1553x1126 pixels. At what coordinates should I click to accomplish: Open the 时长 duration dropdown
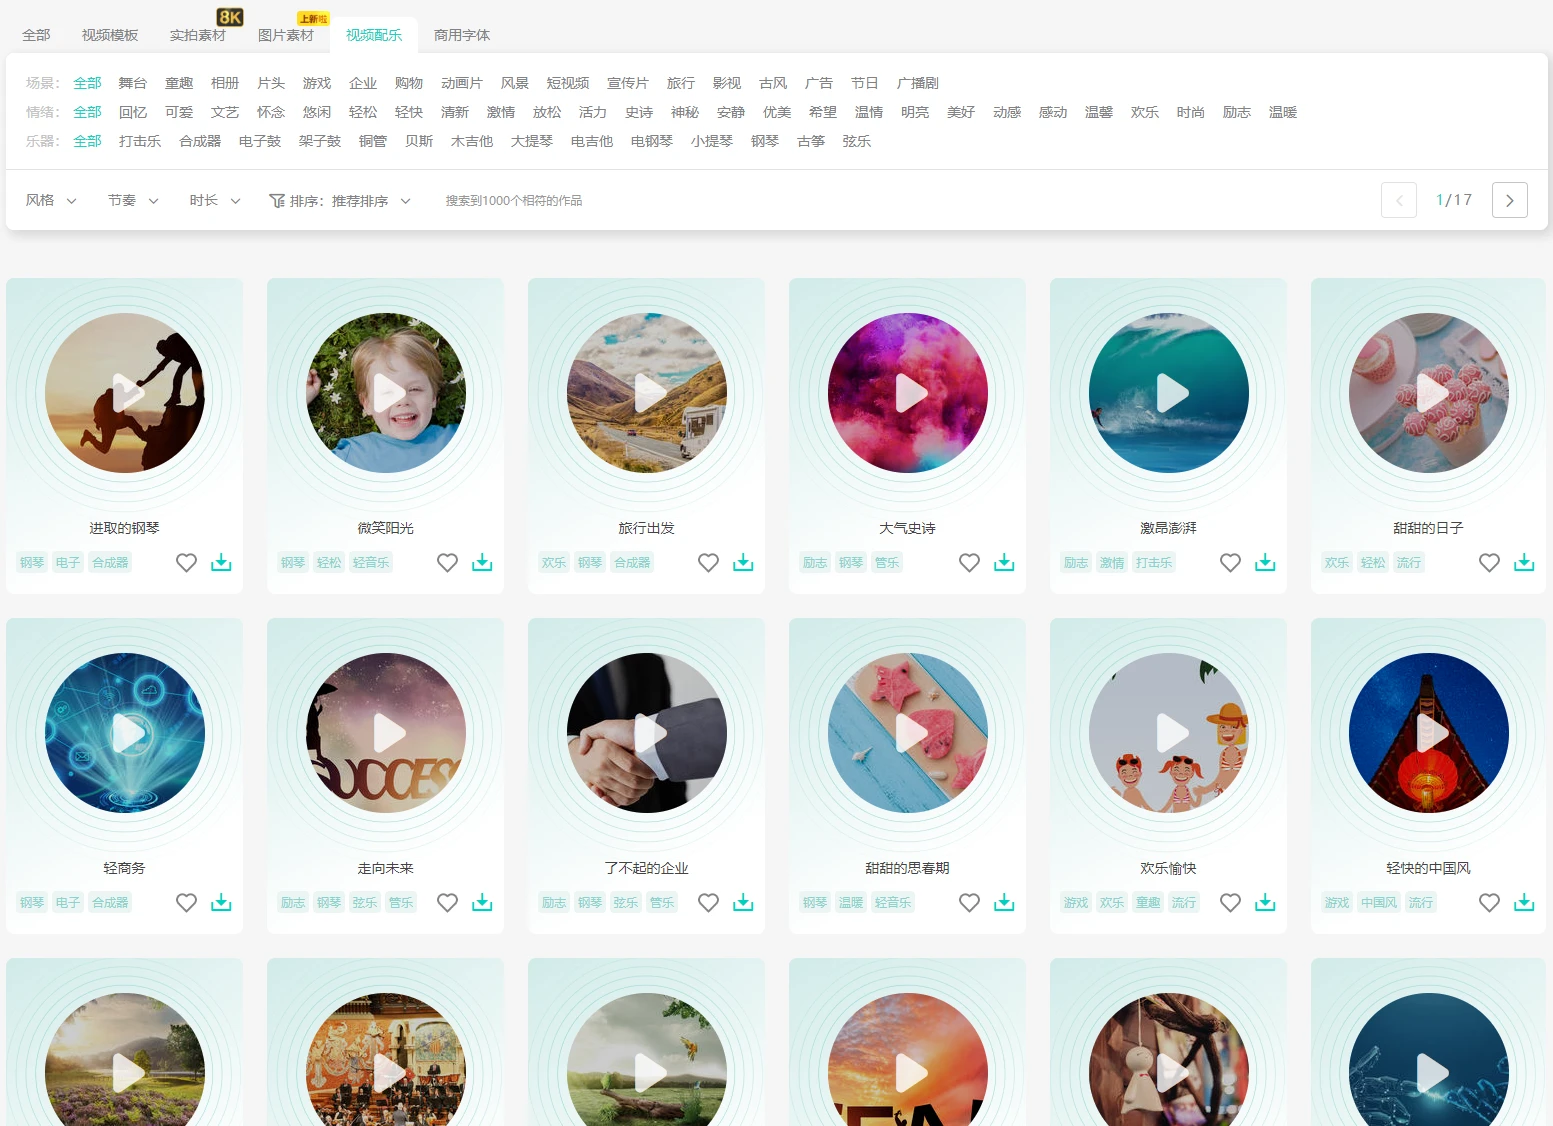click(x=215, y=200)
